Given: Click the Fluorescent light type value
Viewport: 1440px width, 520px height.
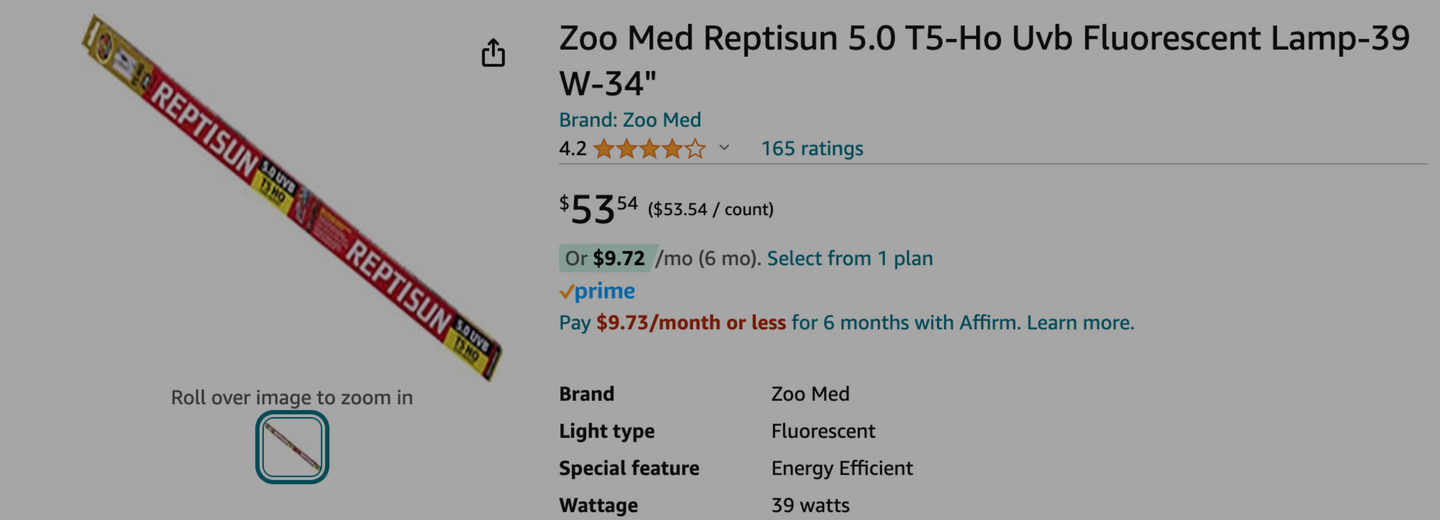Looking at the screenshot, I should pyautogui.click(x=823, y=431).
